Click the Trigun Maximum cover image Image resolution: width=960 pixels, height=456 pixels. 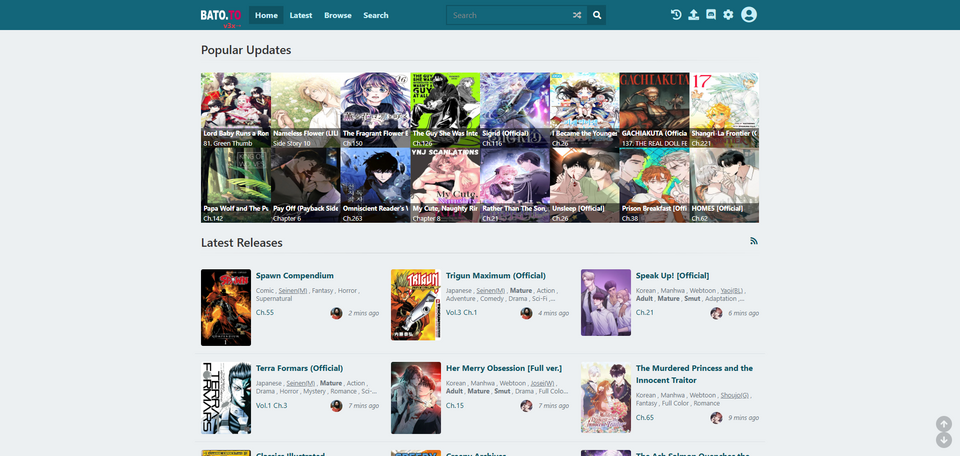[x=416, y=305]
